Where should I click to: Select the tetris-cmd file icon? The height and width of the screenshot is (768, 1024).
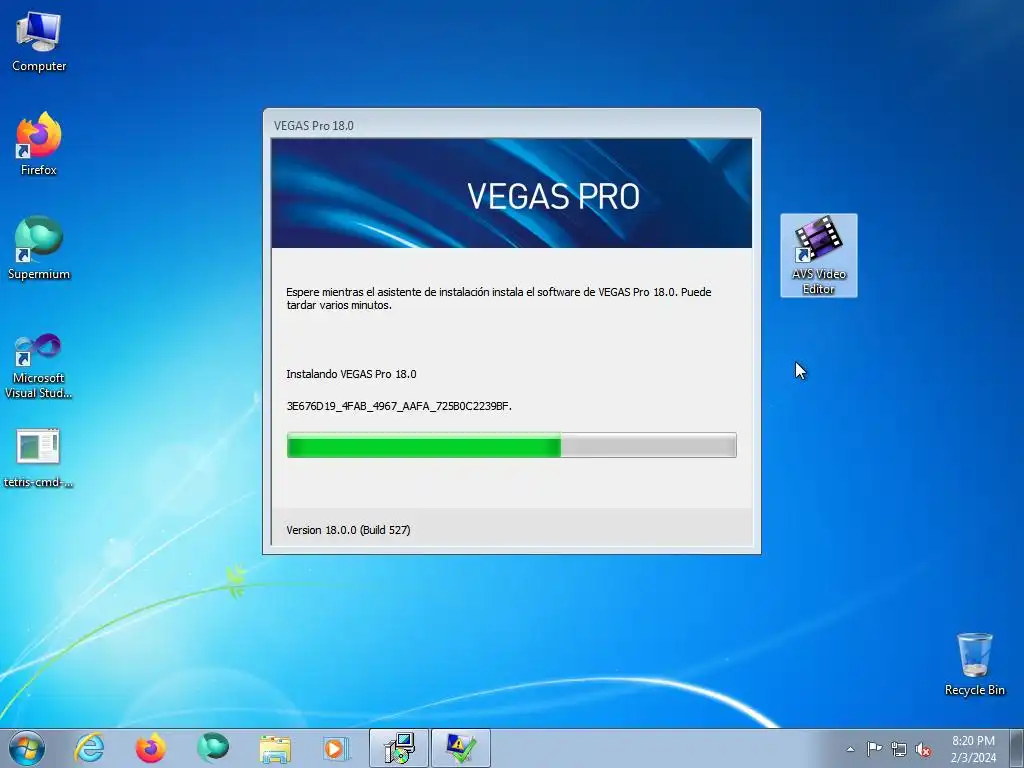tap(39, 458)
